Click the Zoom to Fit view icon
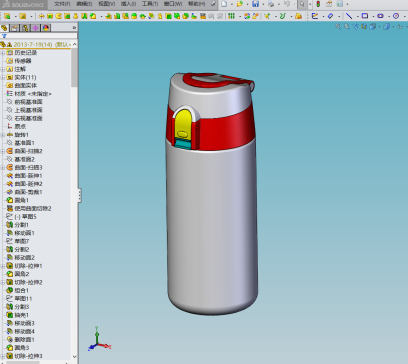Image resolution: width=408 pixels, height=364 pixels. (338, 27)
